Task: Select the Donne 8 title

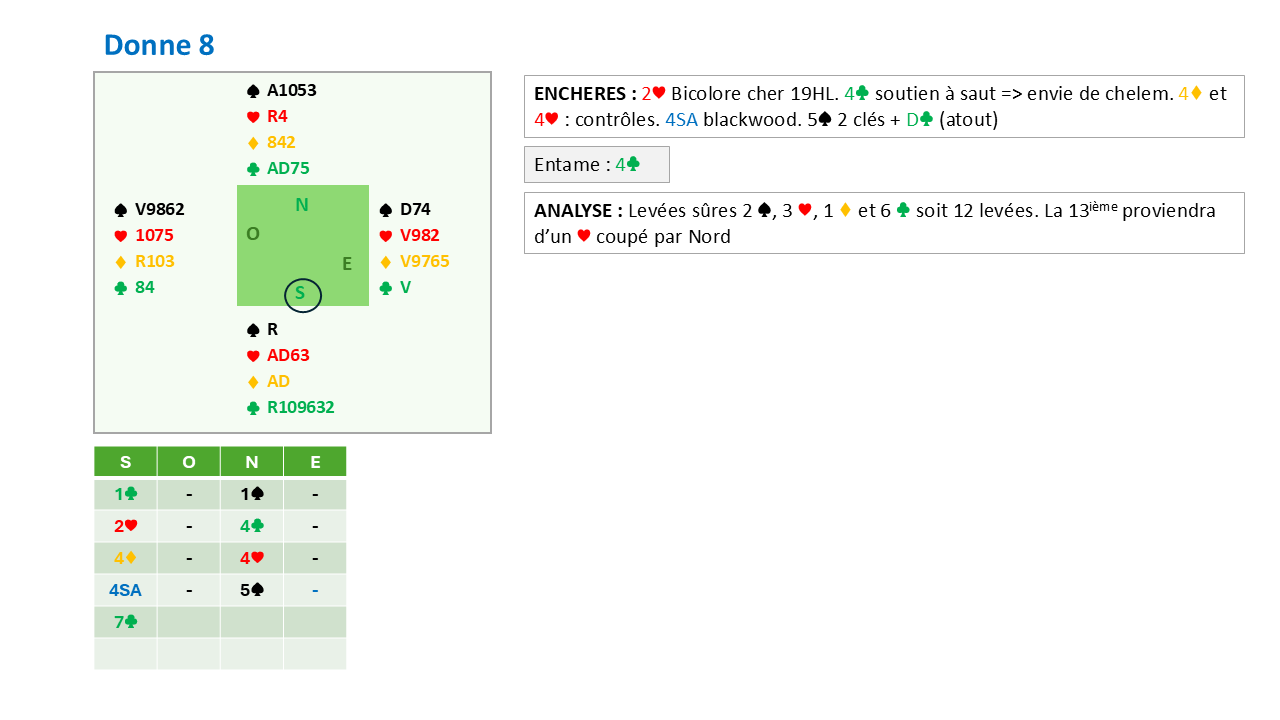Action: [159, 45]
